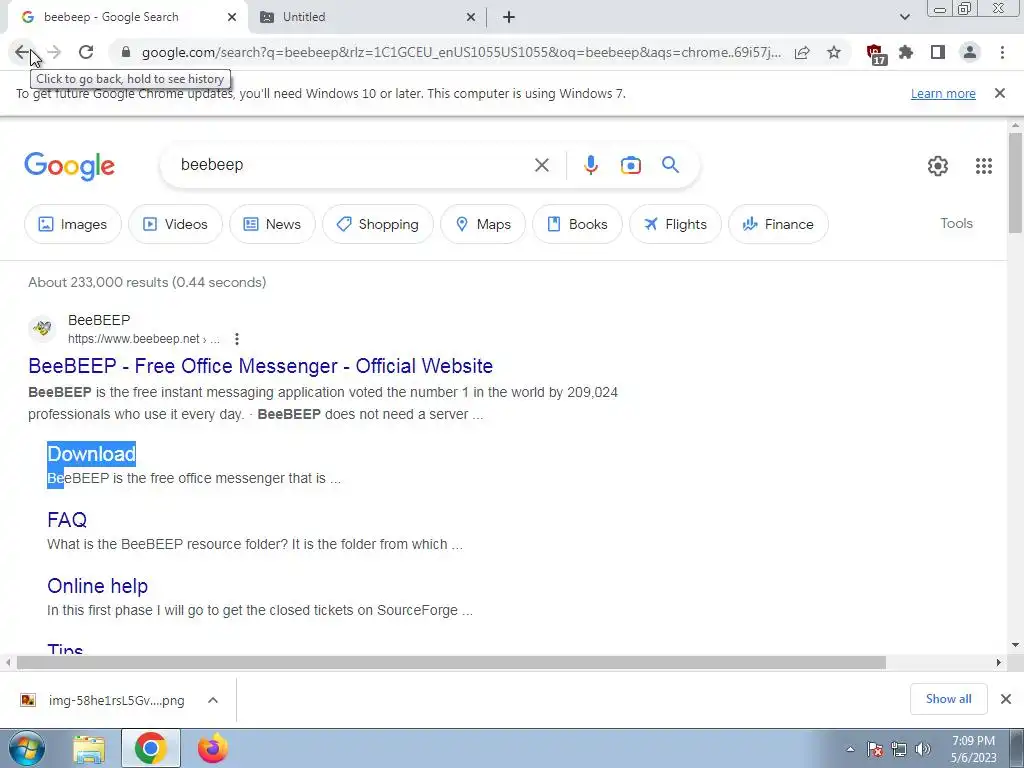The height and width of the screenshot is (768, 1024).
Task: Click the taskbar clock showing 7:09 PM
Action: tap(973, 749)
